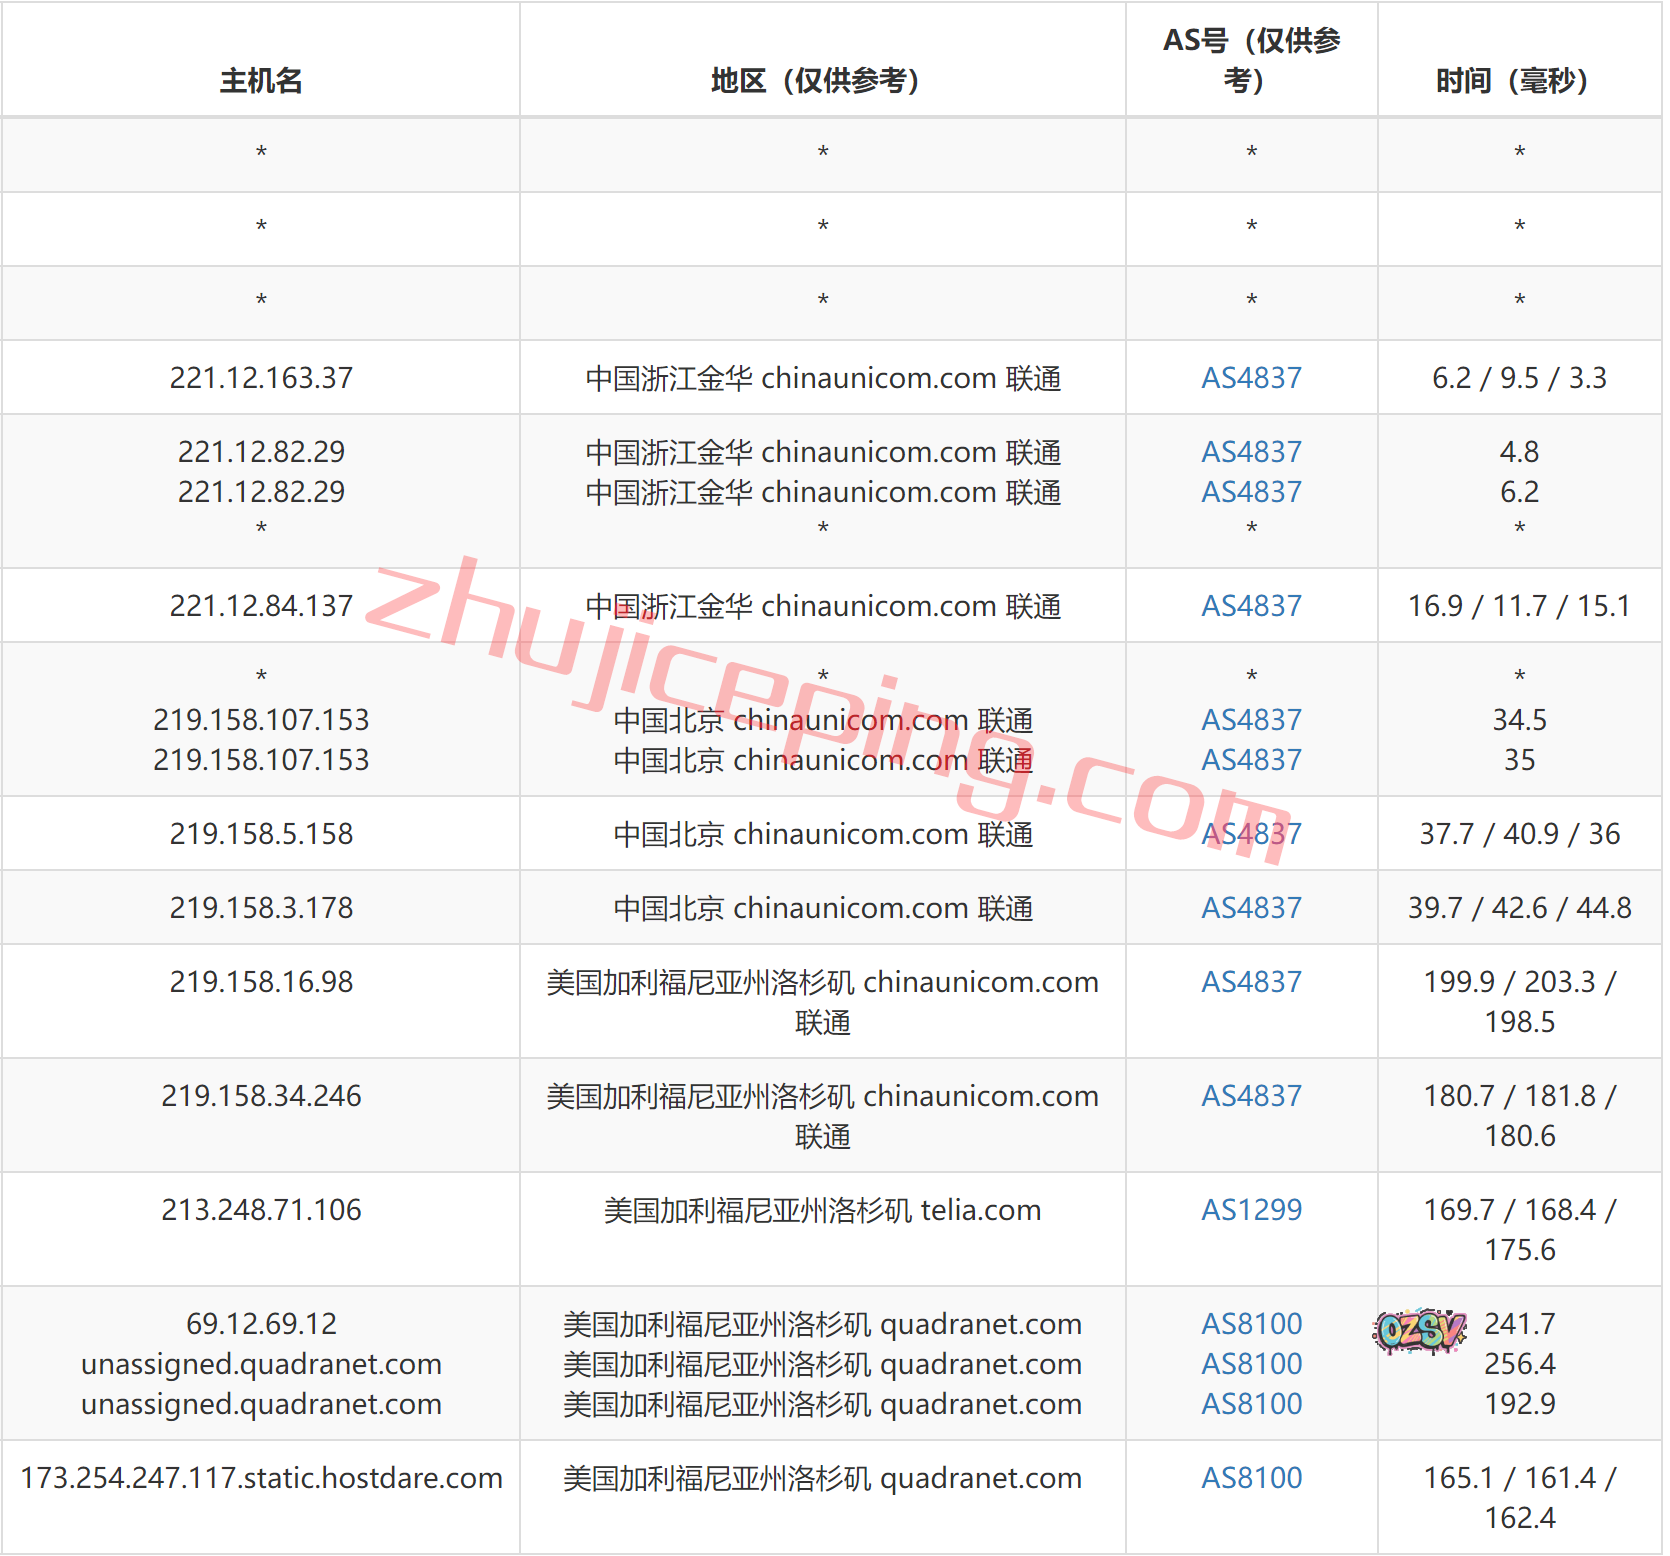Click the AS号 column header
1670x1556 pixels.
tap(1251, 60)
